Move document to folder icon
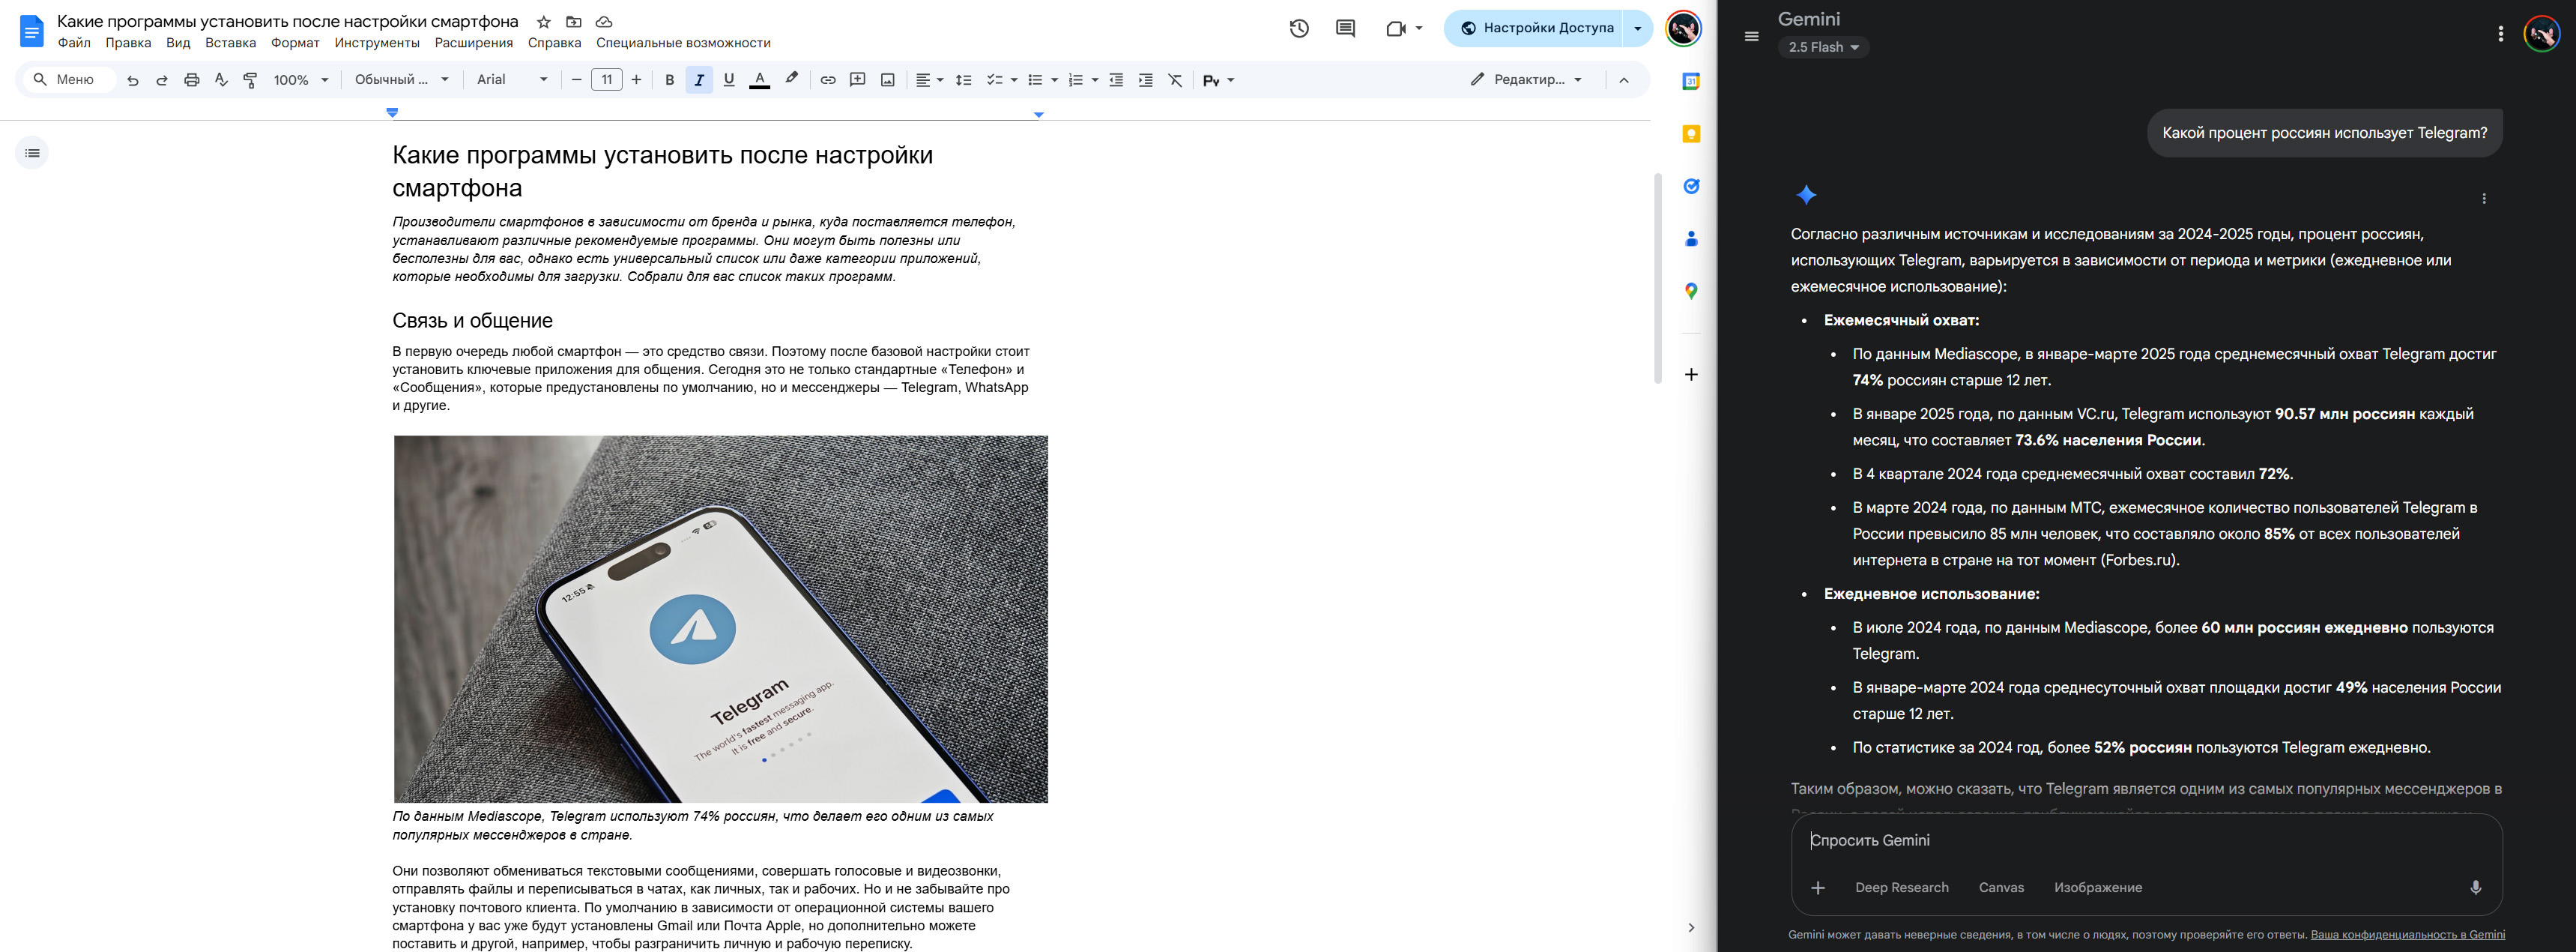 (574, 22)
